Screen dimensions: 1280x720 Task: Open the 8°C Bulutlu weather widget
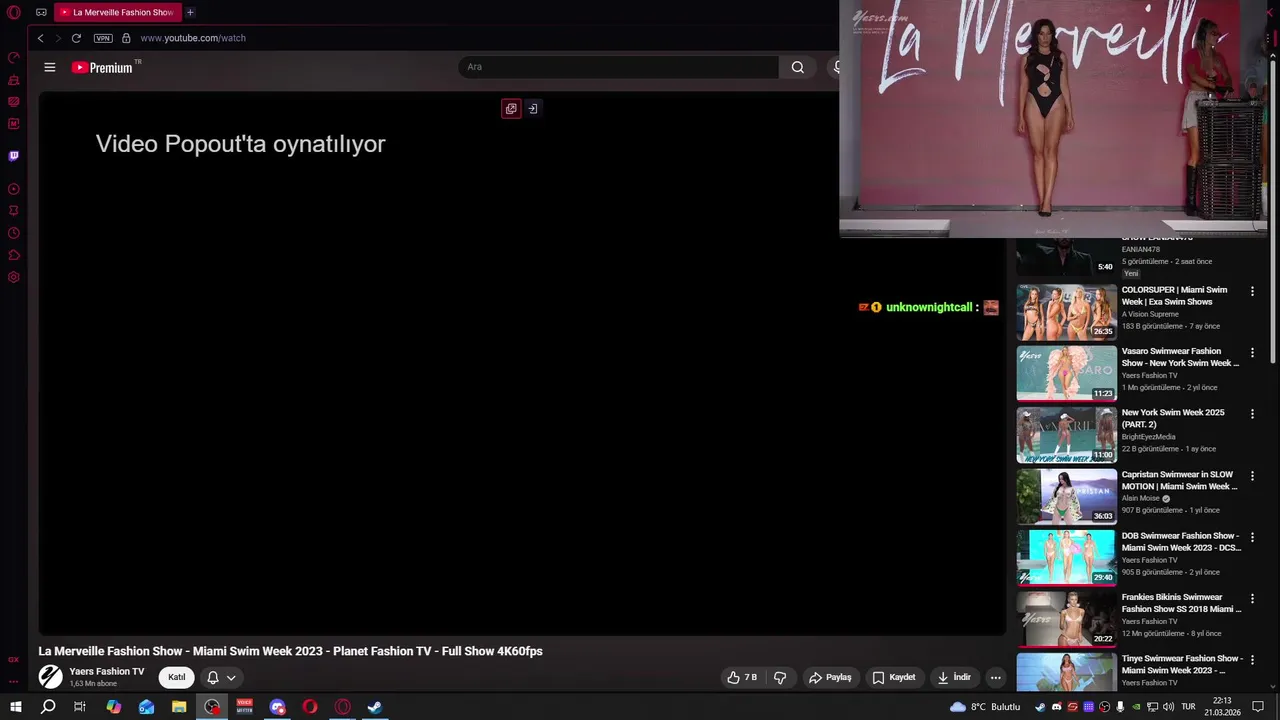[x=985, y=707]
